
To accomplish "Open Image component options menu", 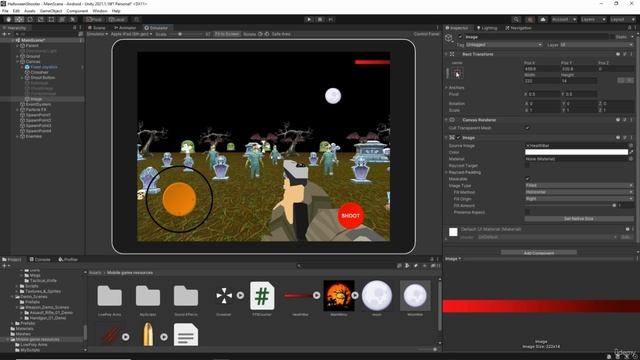I will [x=631, y=138].
